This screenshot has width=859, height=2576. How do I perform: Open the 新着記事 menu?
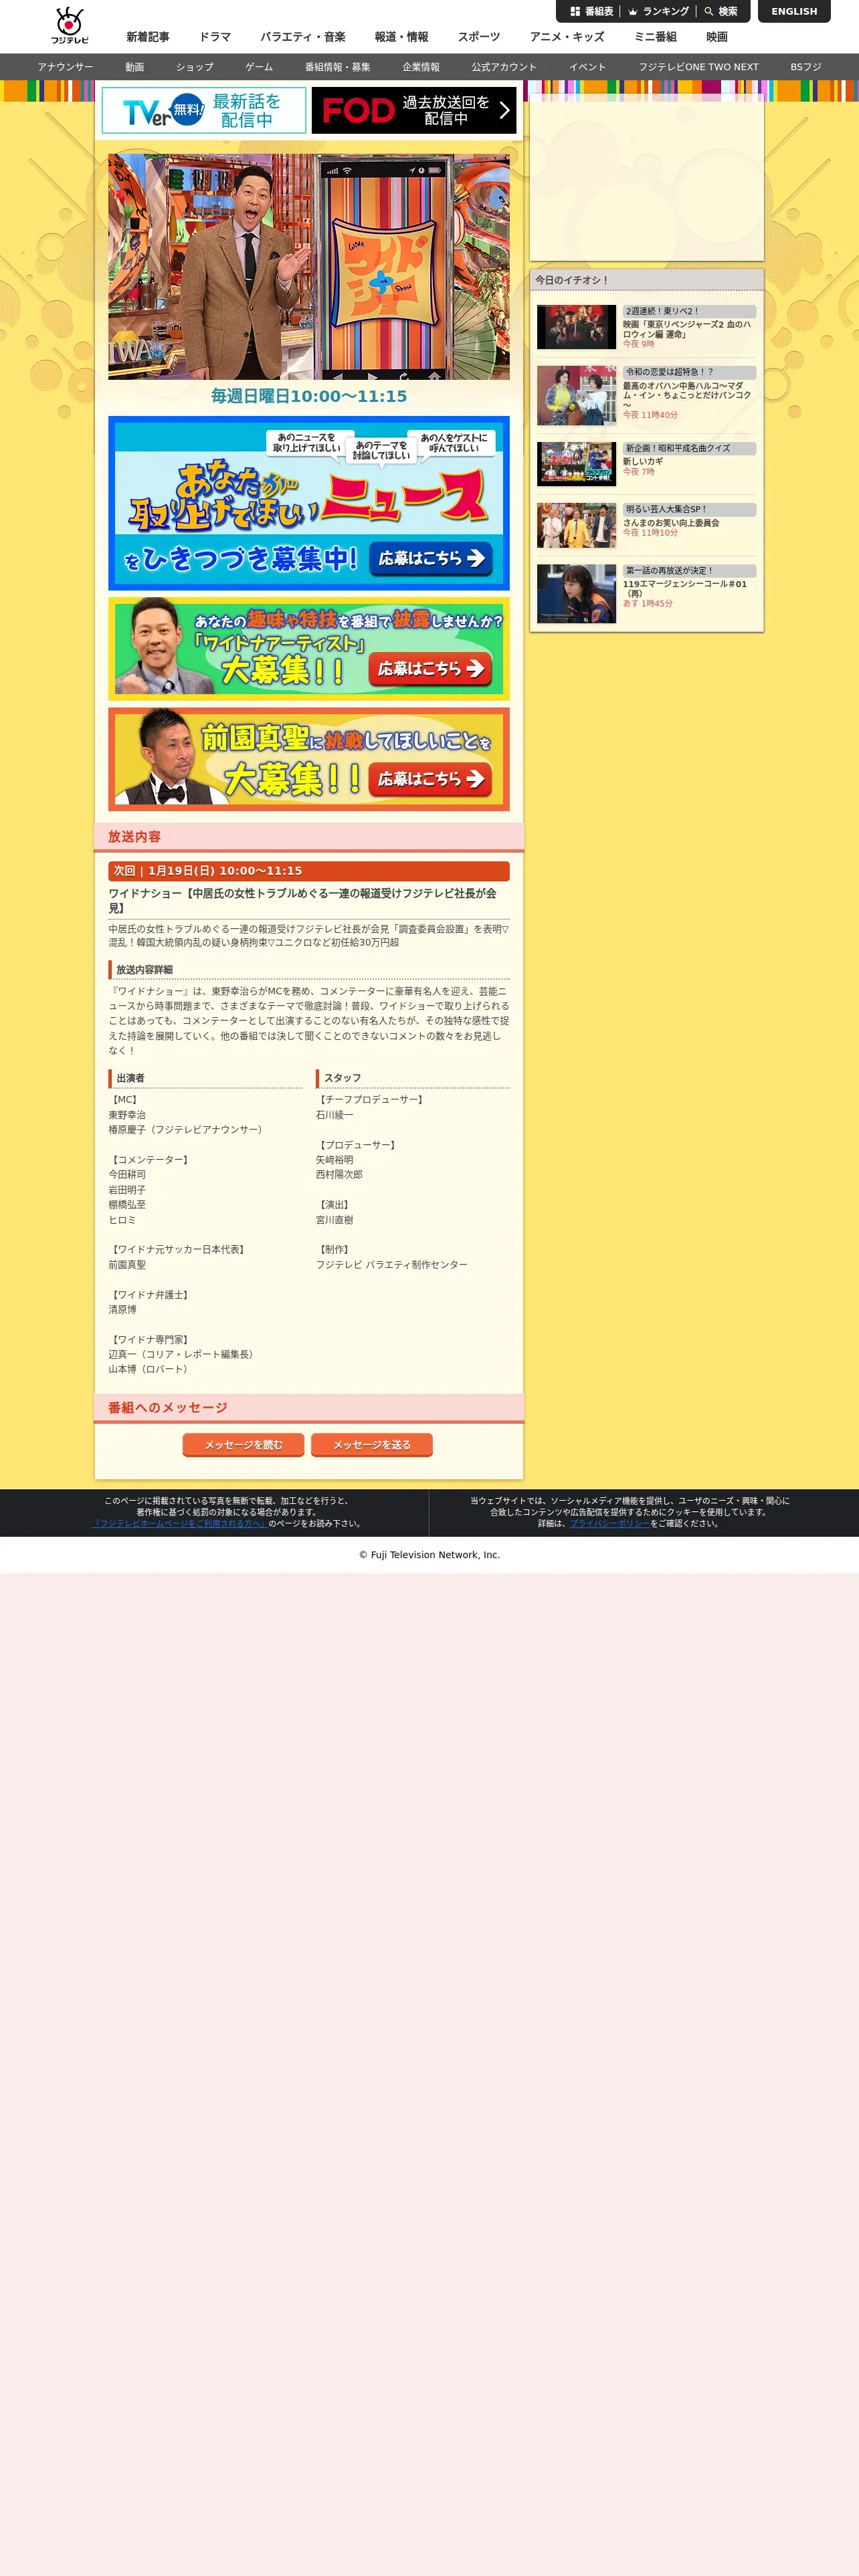(148, 37)
